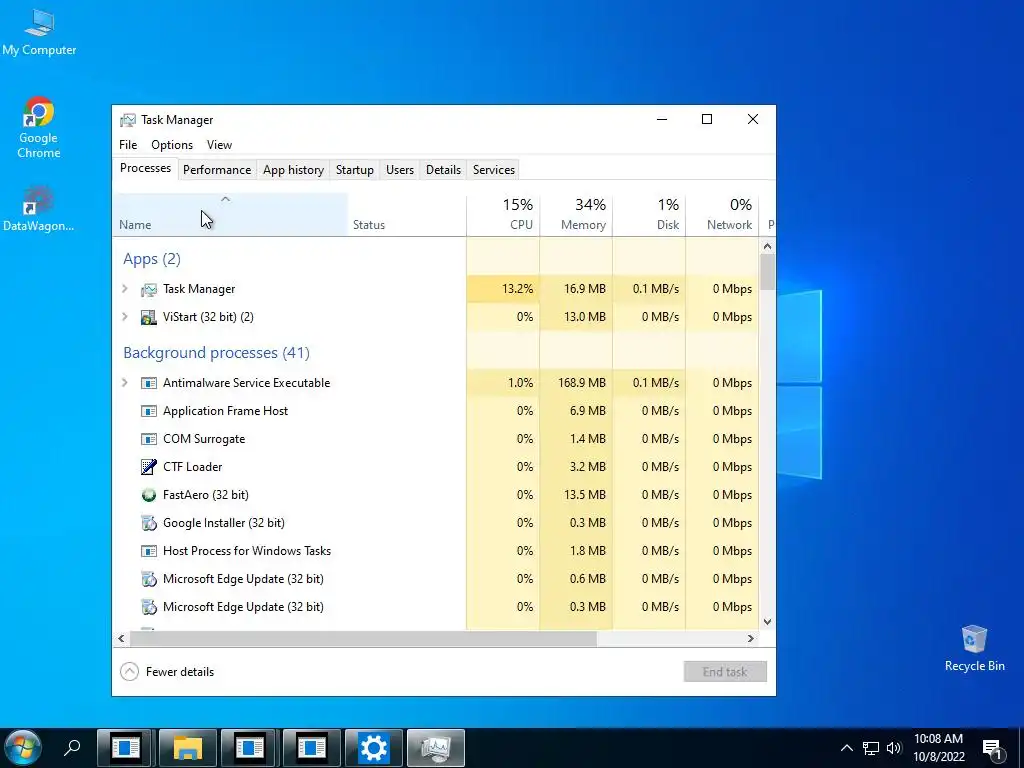This screenshot has height=768, width=1024.
Task: Open taskbar search magnifier
Action: point(72,748)
